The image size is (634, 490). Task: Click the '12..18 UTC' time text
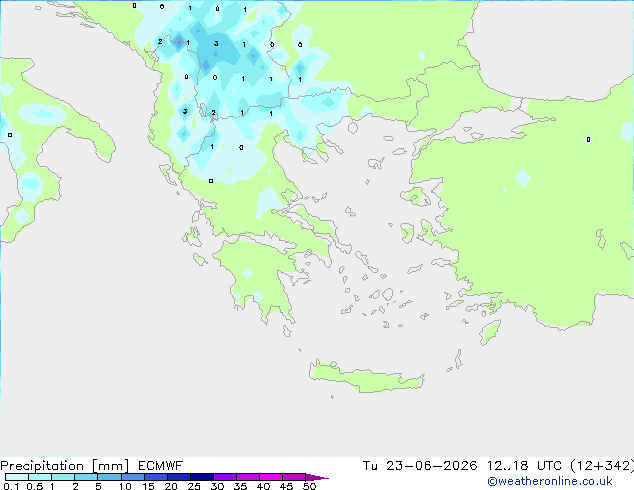point(524,466)
